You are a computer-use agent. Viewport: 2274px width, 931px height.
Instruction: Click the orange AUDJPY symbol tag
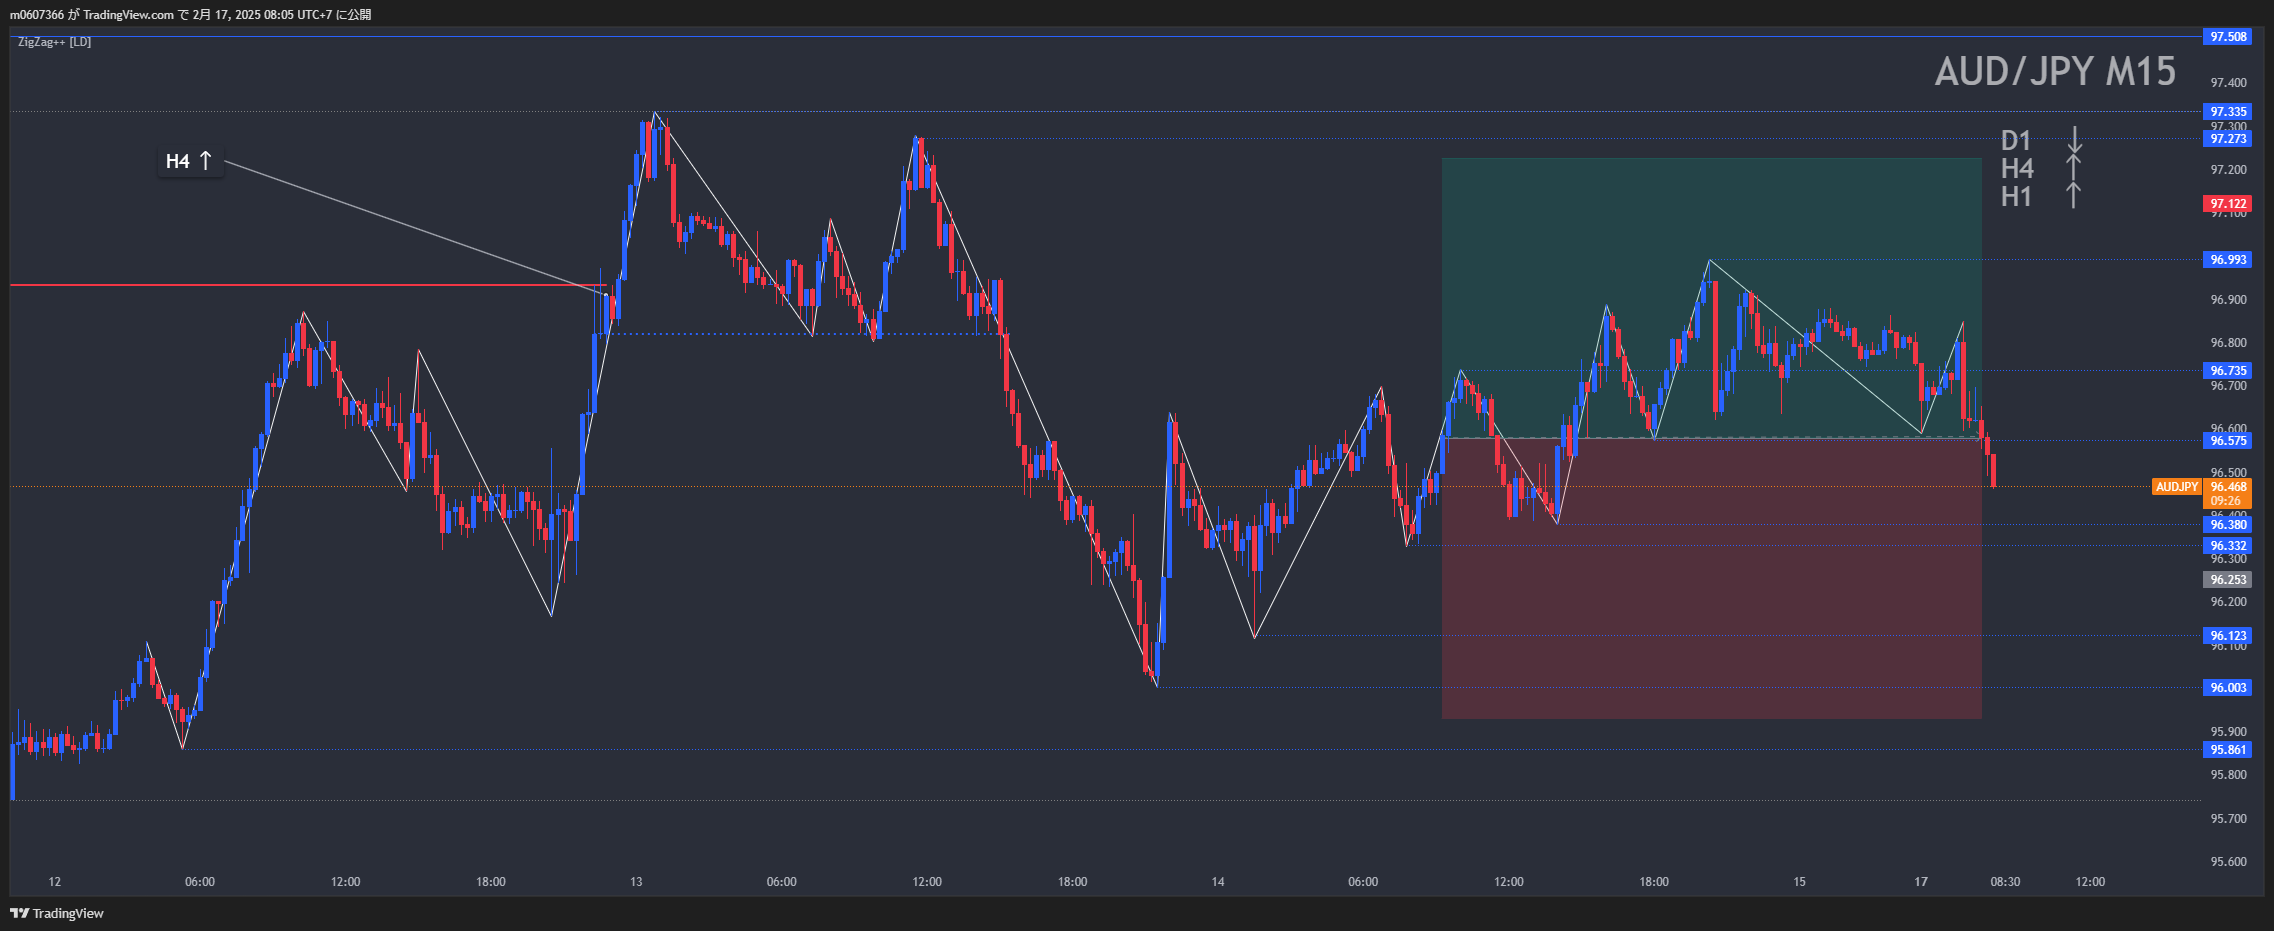(2176, 487)
